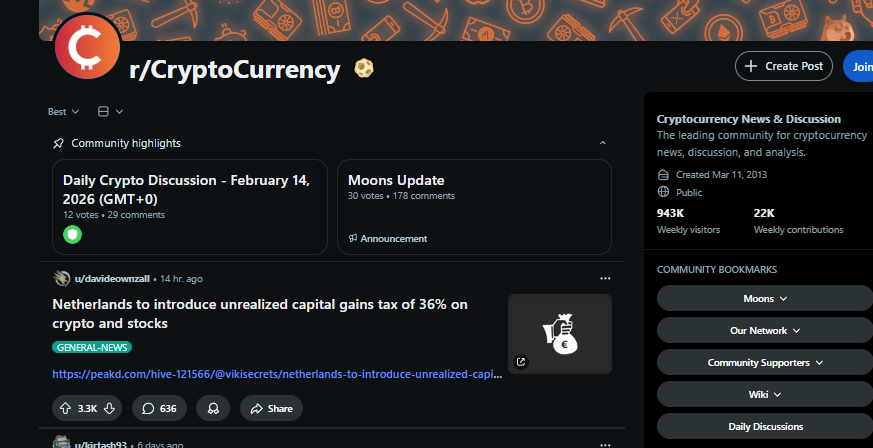The image size is (873, 448).
Task: Give an award to the Netherlands post
Action: pos(213,408)
